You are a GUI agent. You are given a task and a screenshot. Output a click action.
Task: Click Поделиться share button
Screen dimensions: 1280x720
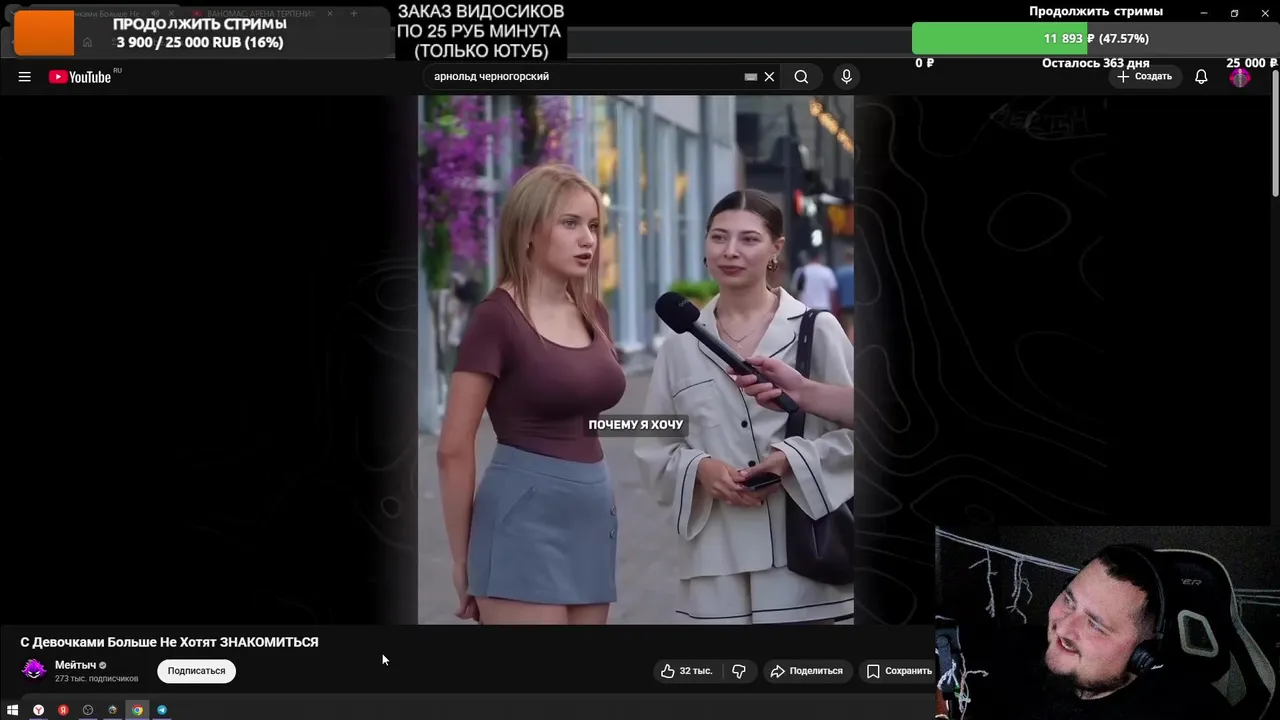(x=806, y=671)
